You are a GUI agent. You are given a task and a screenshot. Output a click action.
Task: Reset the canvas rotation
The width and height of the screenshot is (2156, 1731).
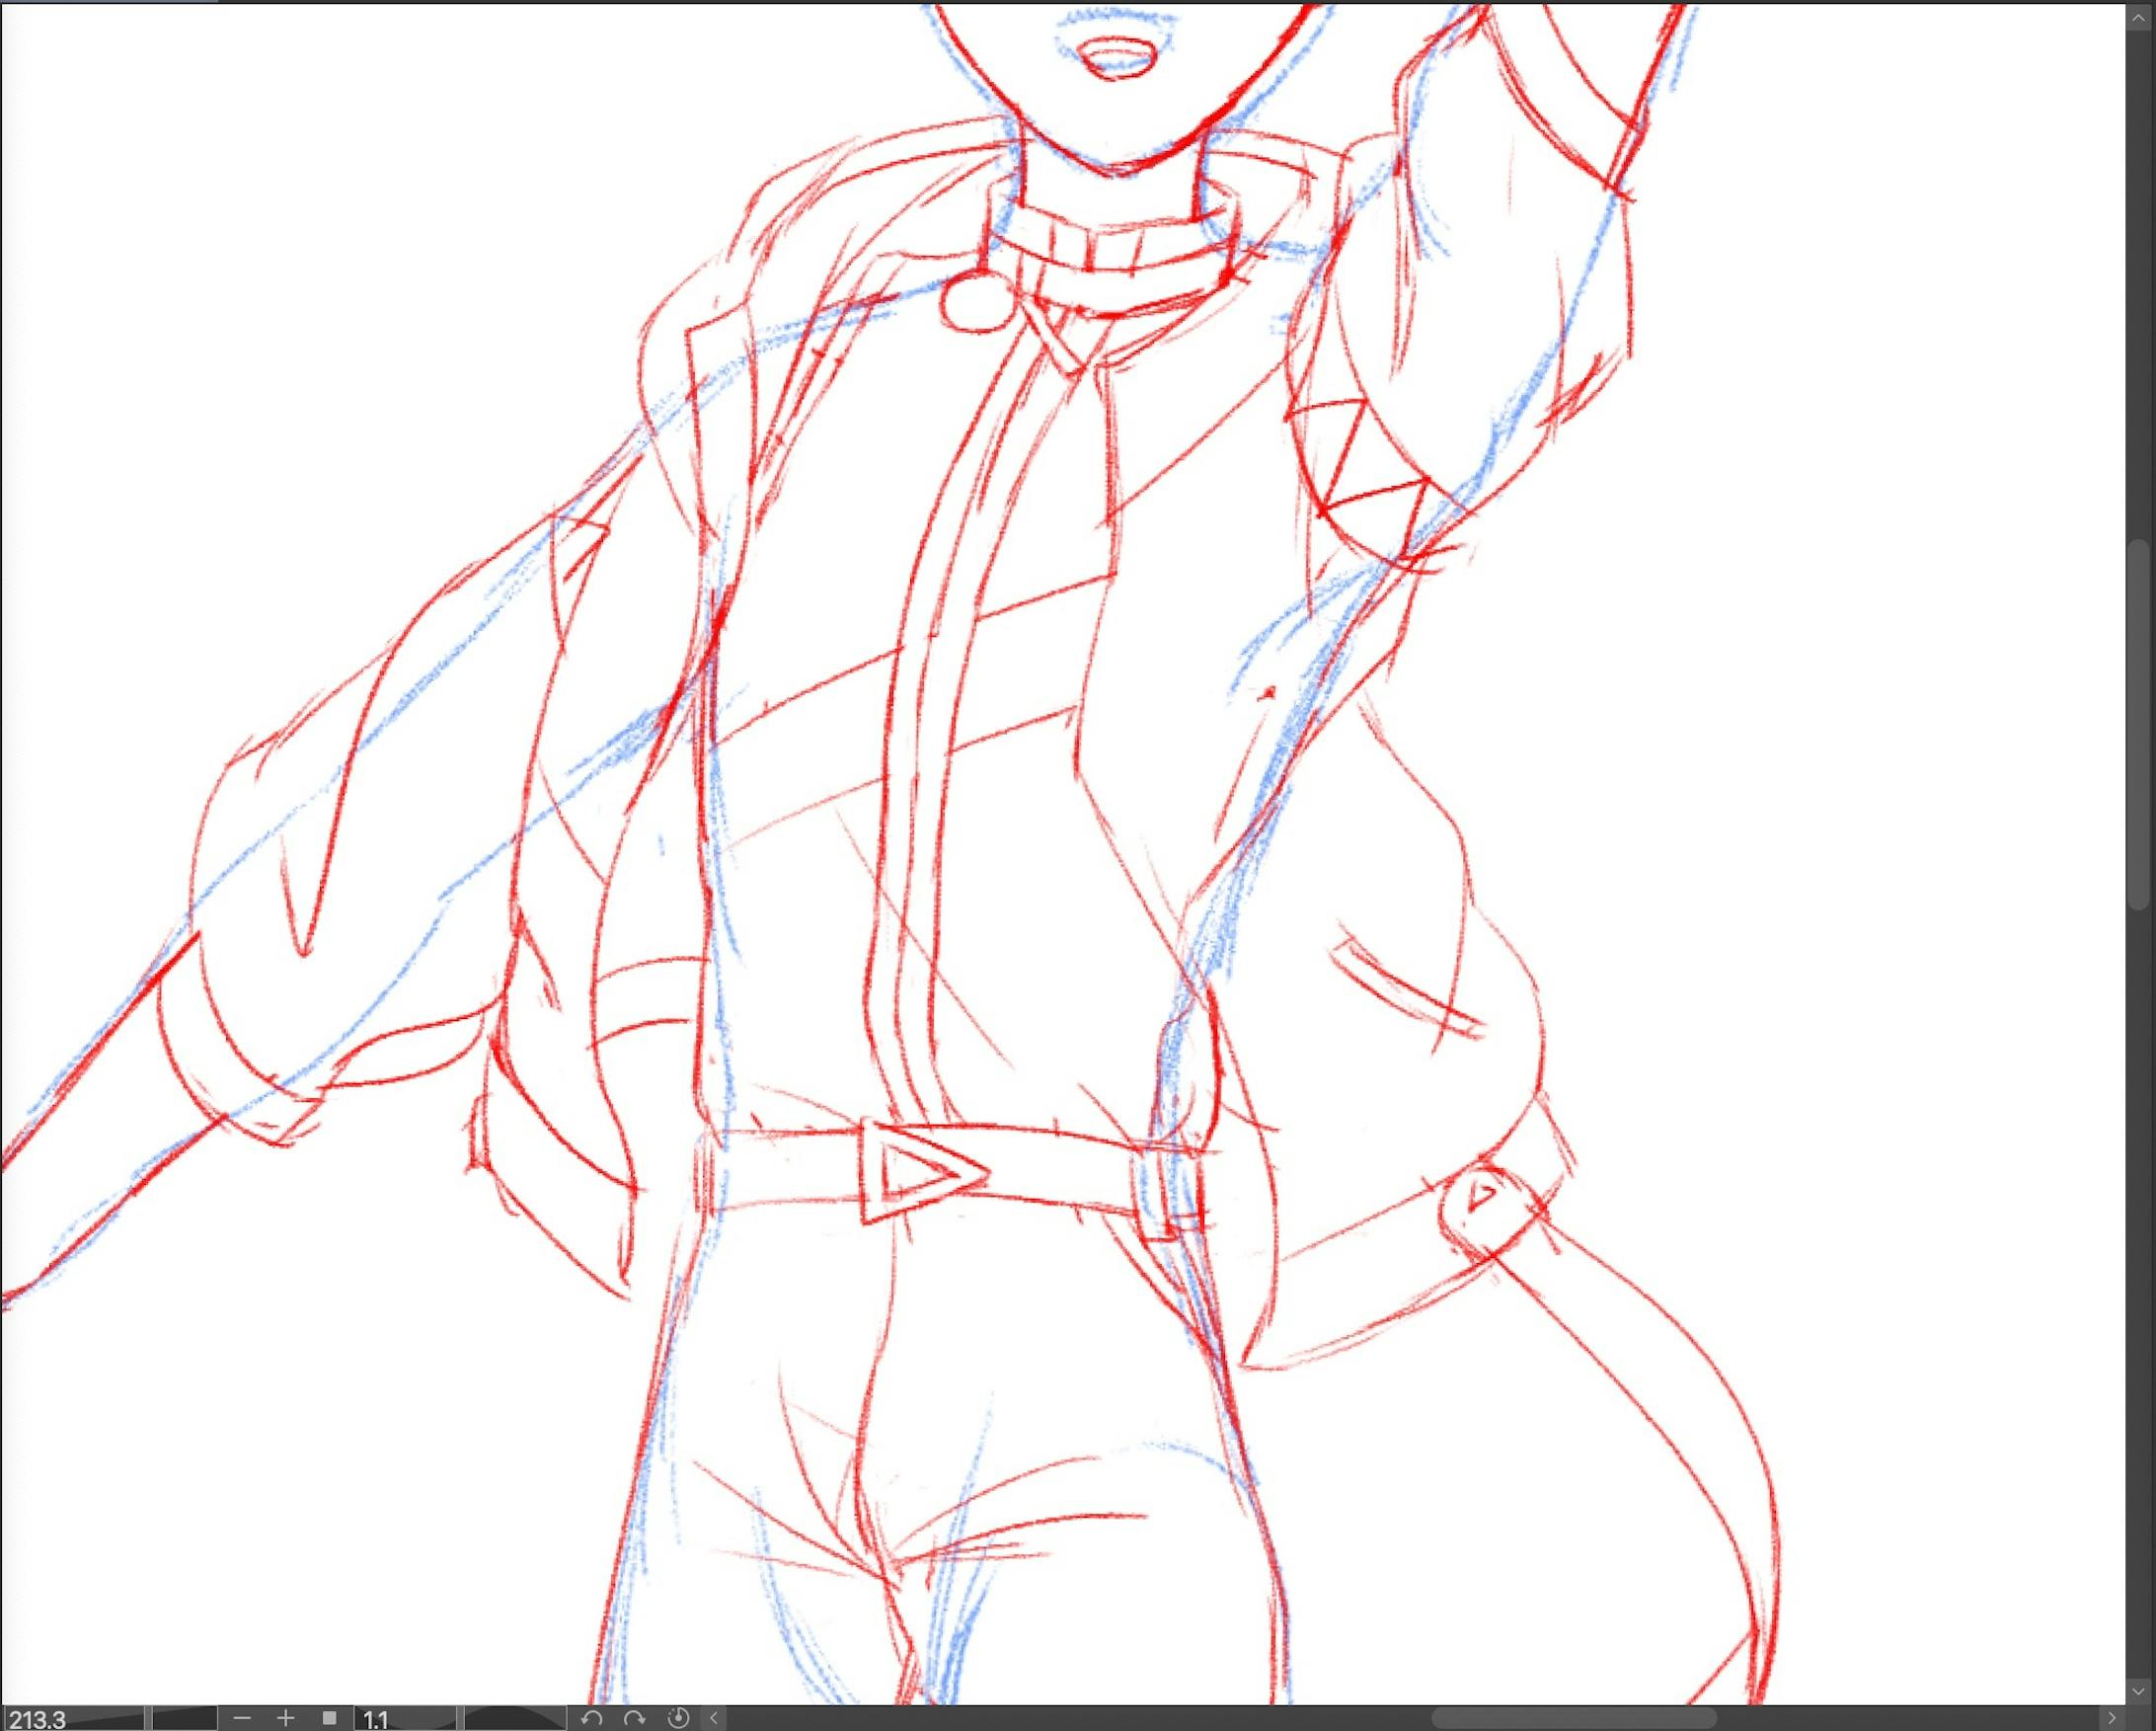[677, 1718]
